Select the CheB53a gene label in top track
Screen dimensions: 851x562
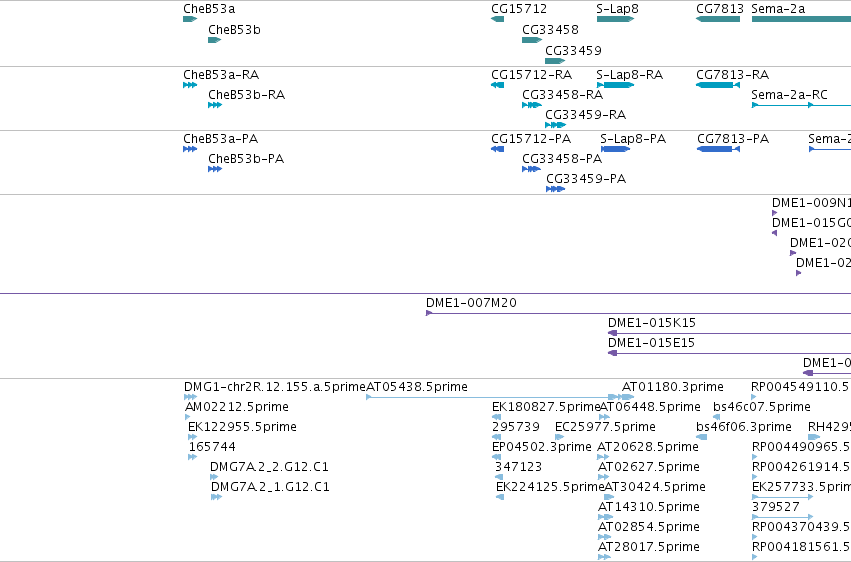pos(209,9)
